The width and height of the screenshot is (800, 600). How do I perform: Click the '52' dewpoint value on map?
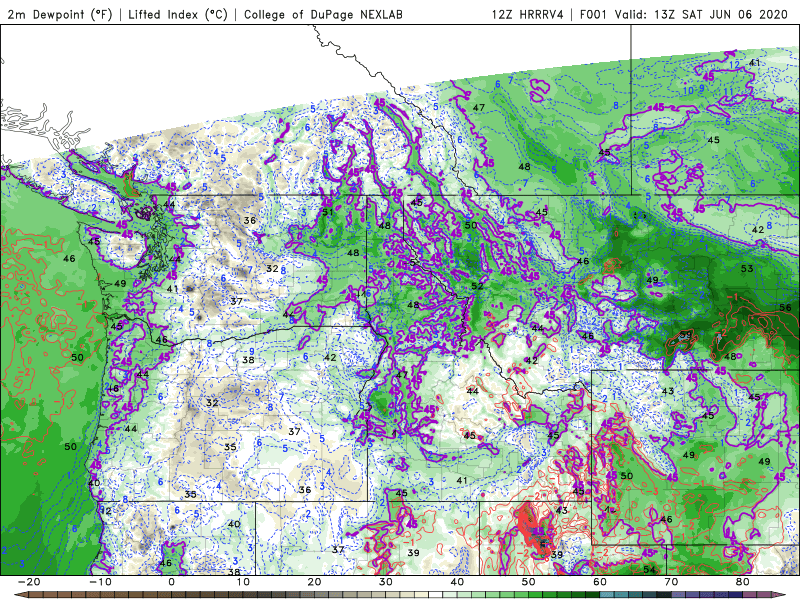point(477,286)
